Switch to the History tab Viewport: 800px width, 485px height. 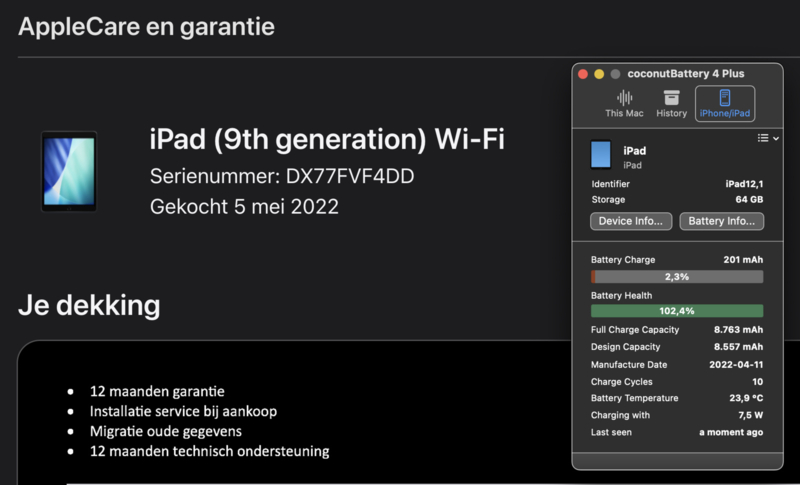point(671,104)
